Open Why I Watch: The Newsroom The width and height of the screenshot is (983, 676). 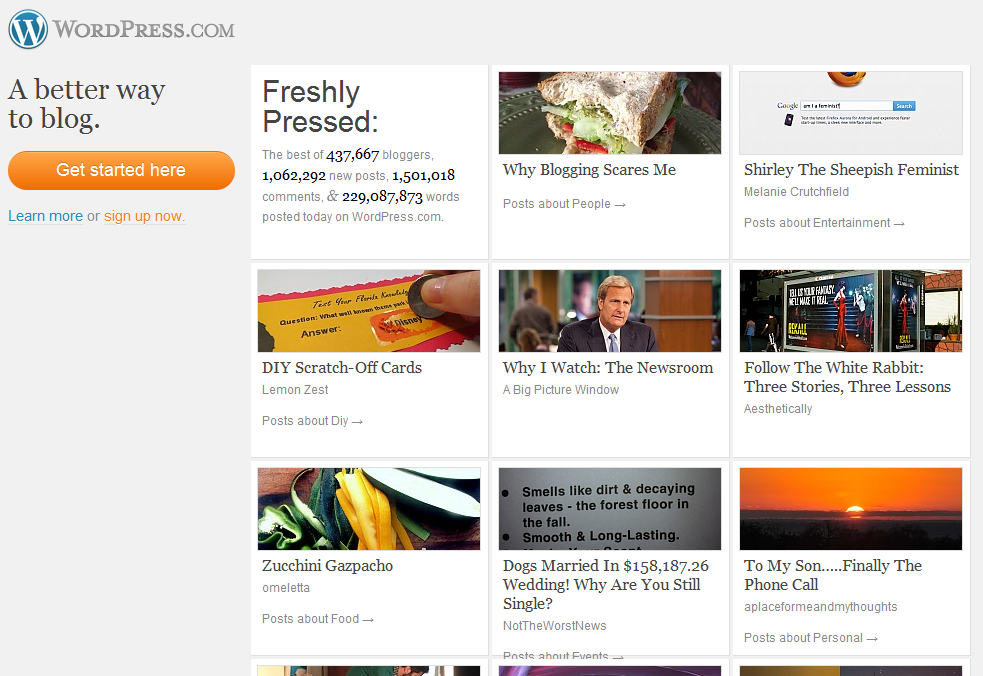(x=608, y=368)
